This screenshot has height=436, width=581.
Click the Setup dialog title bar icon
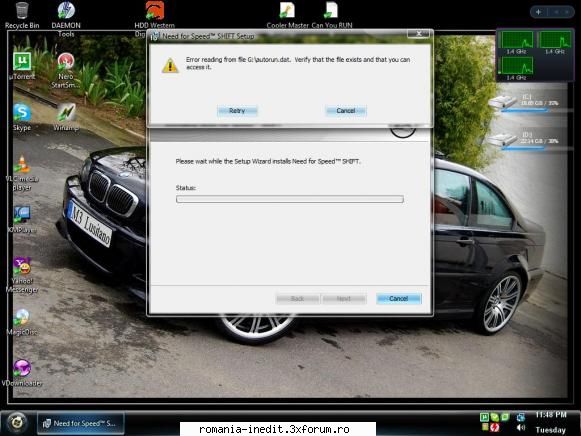coord(155,36)
